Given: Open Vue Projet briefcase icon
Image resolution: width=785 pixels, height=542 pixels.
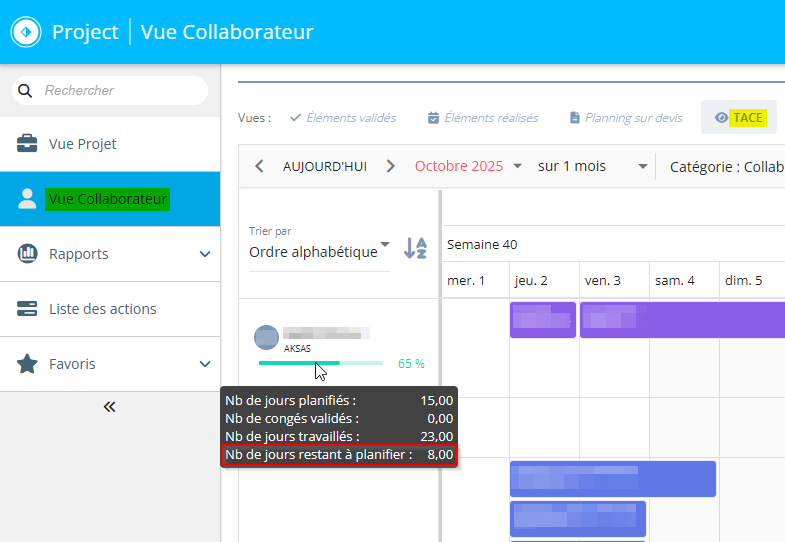Looking at the screenshot, I should click(x=27, y=144).
